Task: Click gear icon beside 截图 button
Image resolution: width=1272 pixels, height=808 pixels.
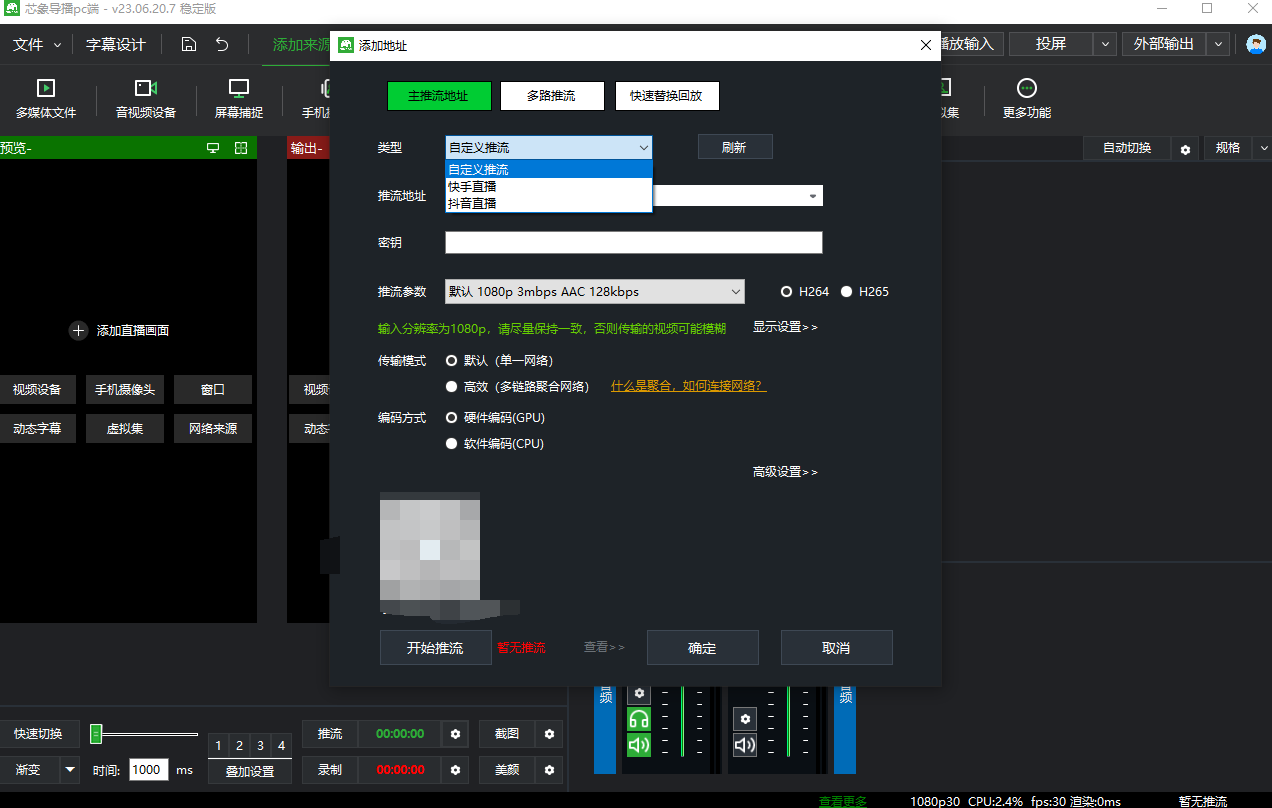Action: point(549,734)
